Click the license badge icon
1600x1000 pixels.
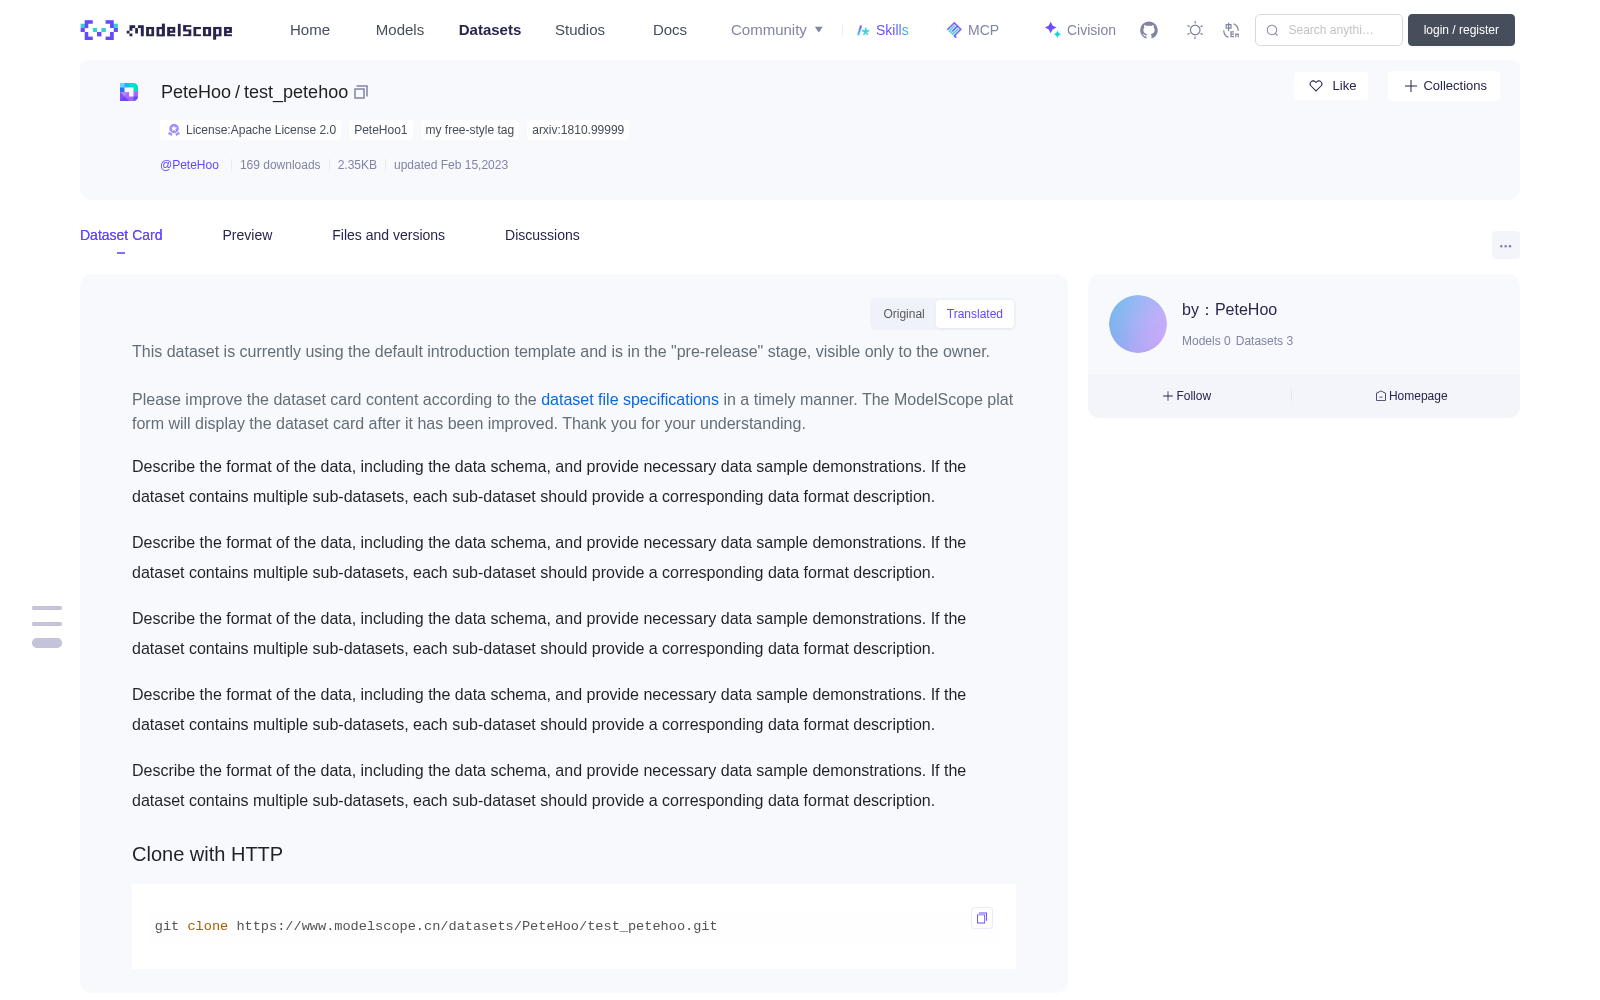point(174,130)
